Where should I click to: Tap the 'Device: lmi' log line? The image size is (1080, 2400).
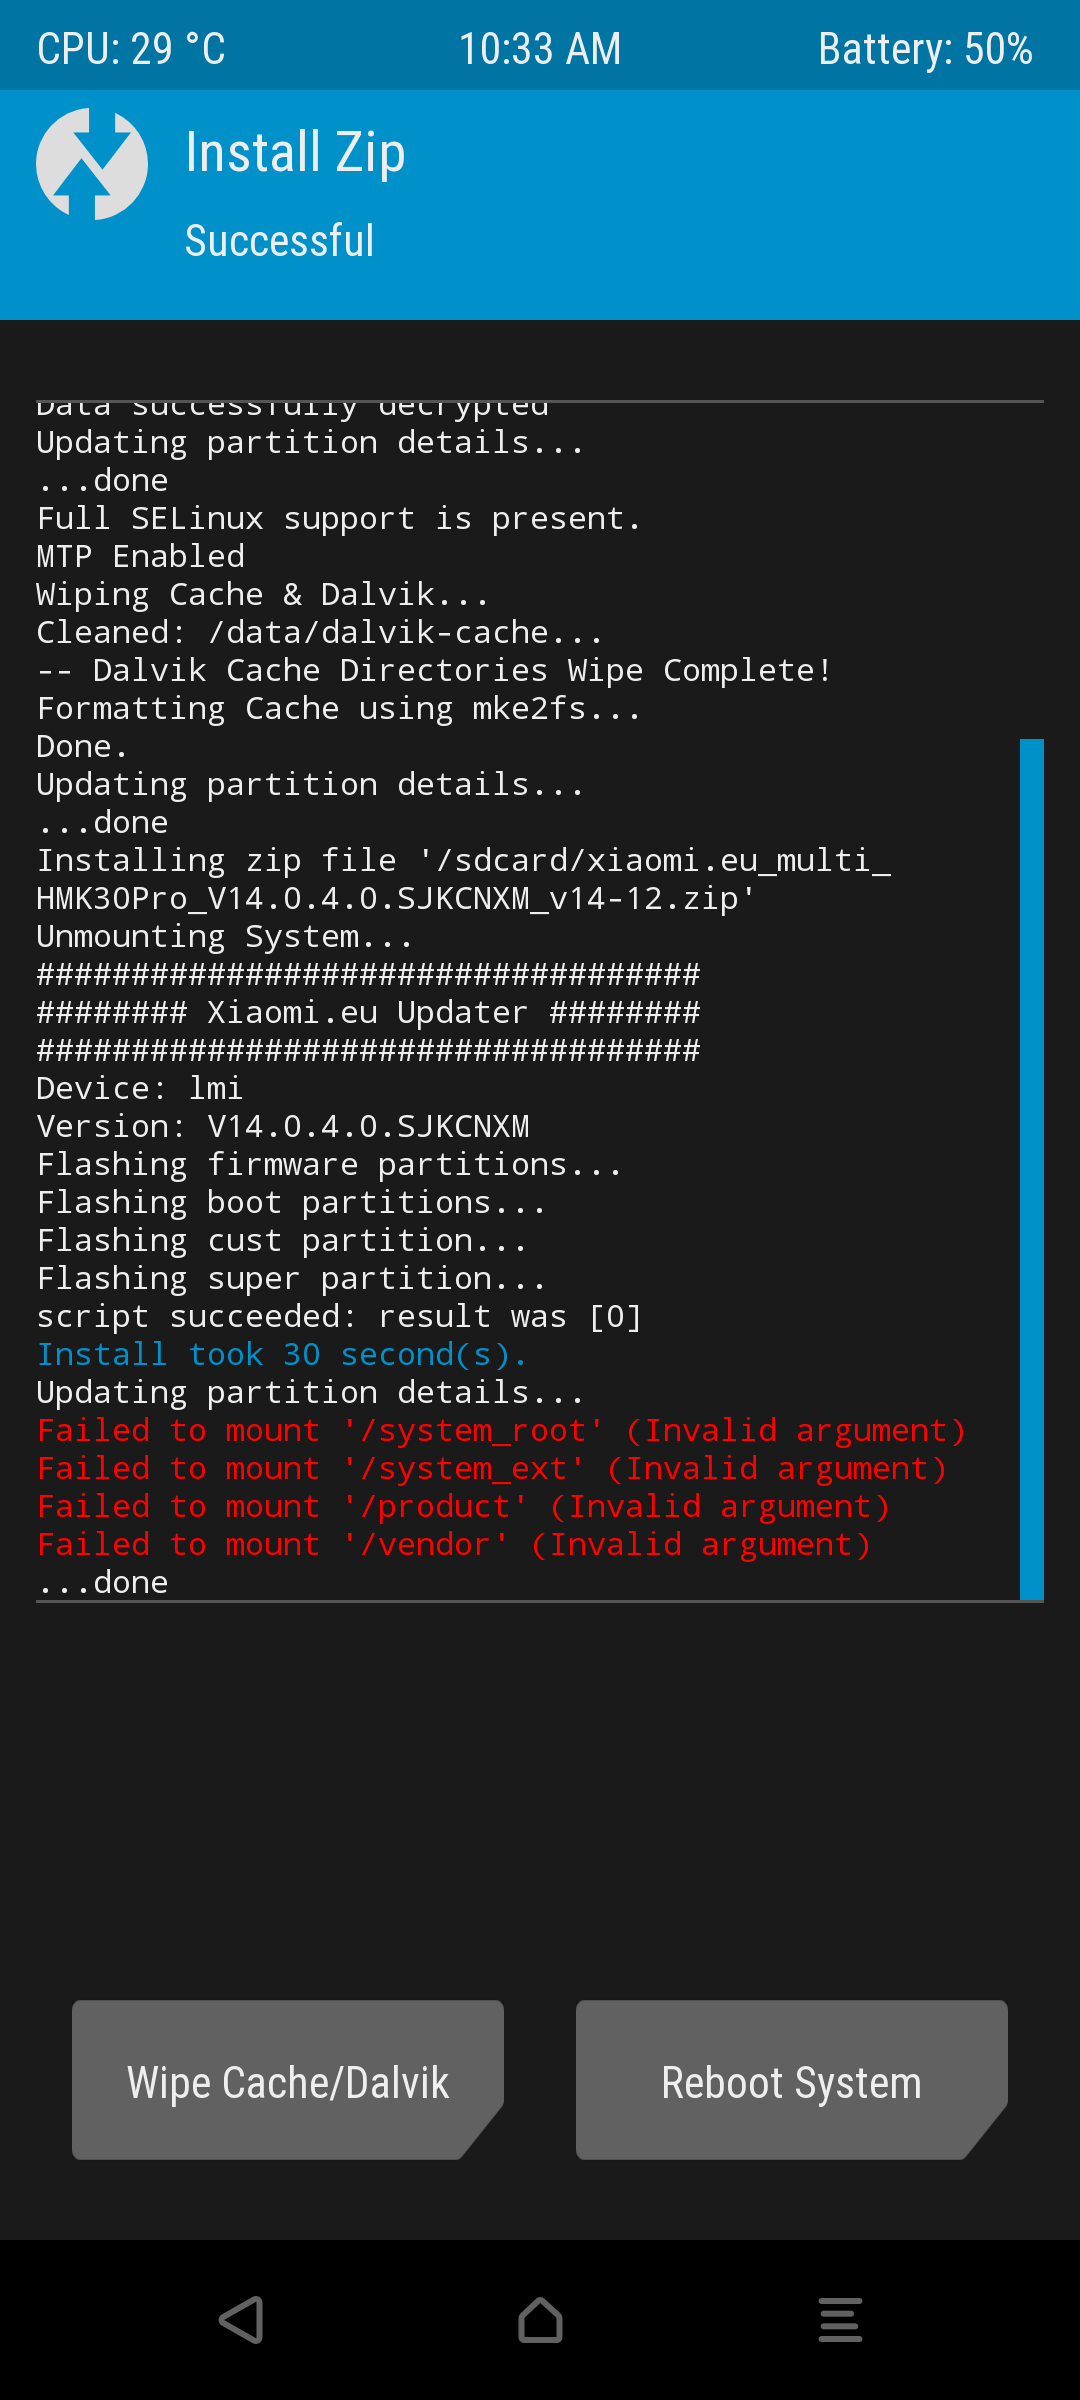tap(140, 1089)
